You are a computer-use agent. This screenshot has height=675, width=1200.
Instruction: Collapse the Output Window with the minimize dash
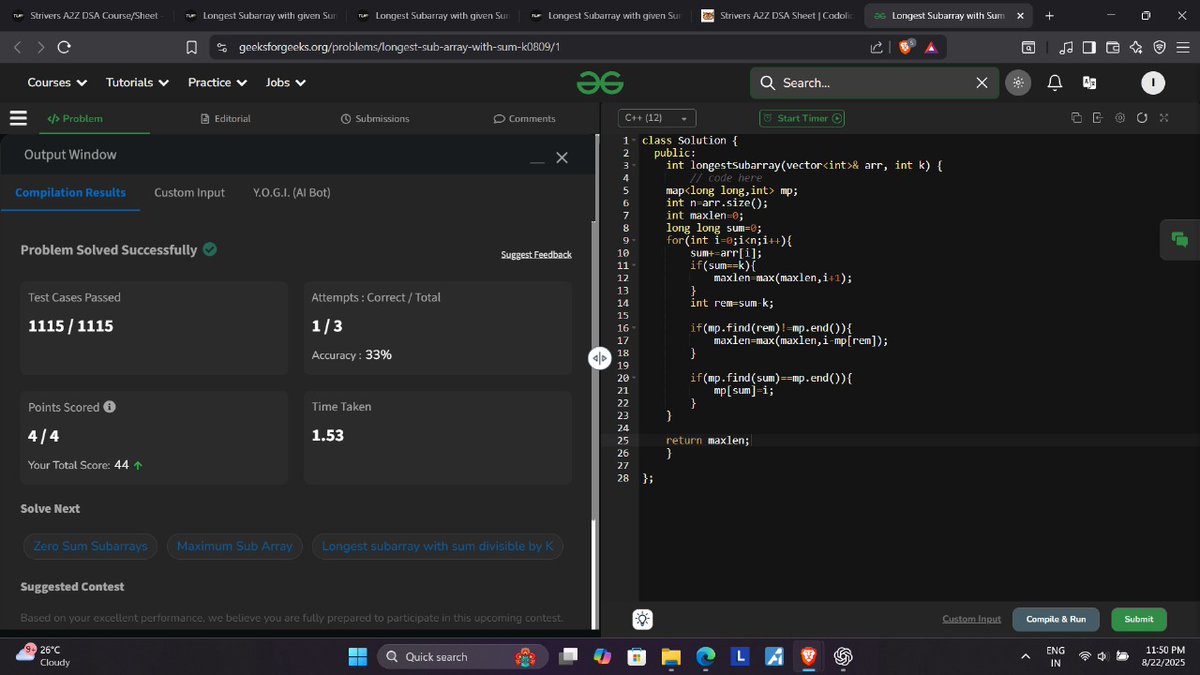tap(536, 157)
